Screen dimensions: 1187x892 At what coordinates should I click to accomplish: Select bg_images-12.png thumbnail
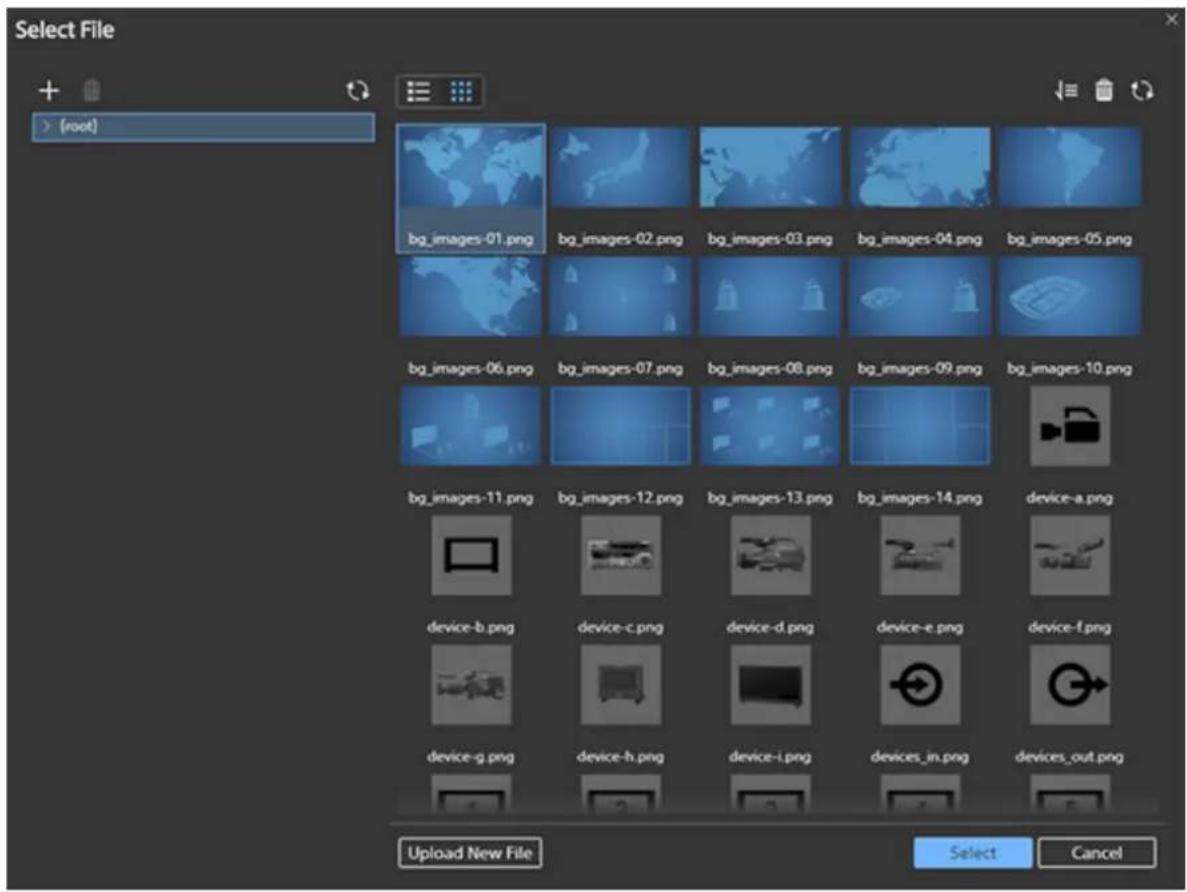(x=621, y=426)
